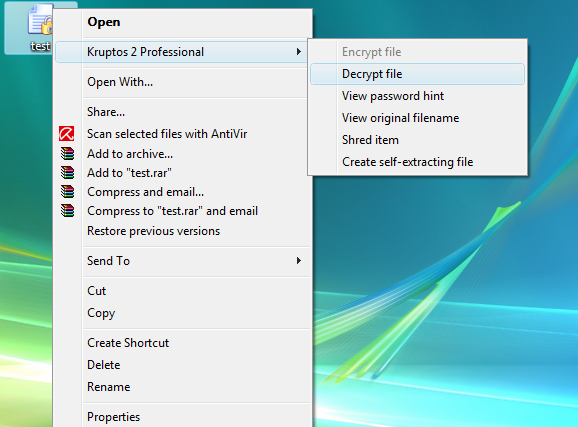Click WinRAR icon beside Add to archive...

(67, 153)
